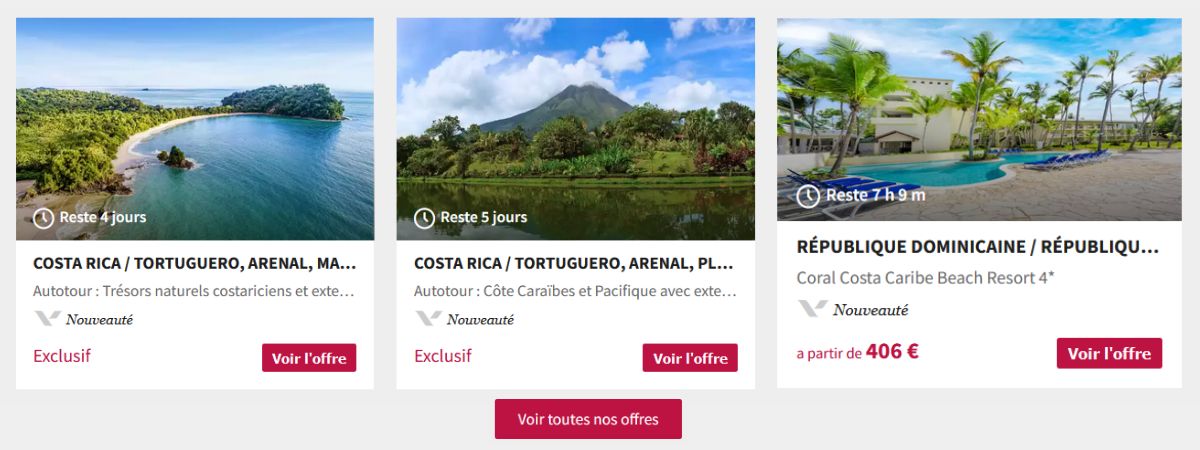This screenshot has height=450, width=1200.
Task: Click "Voir toutes nos offres" button
Action: coord(588,419)
